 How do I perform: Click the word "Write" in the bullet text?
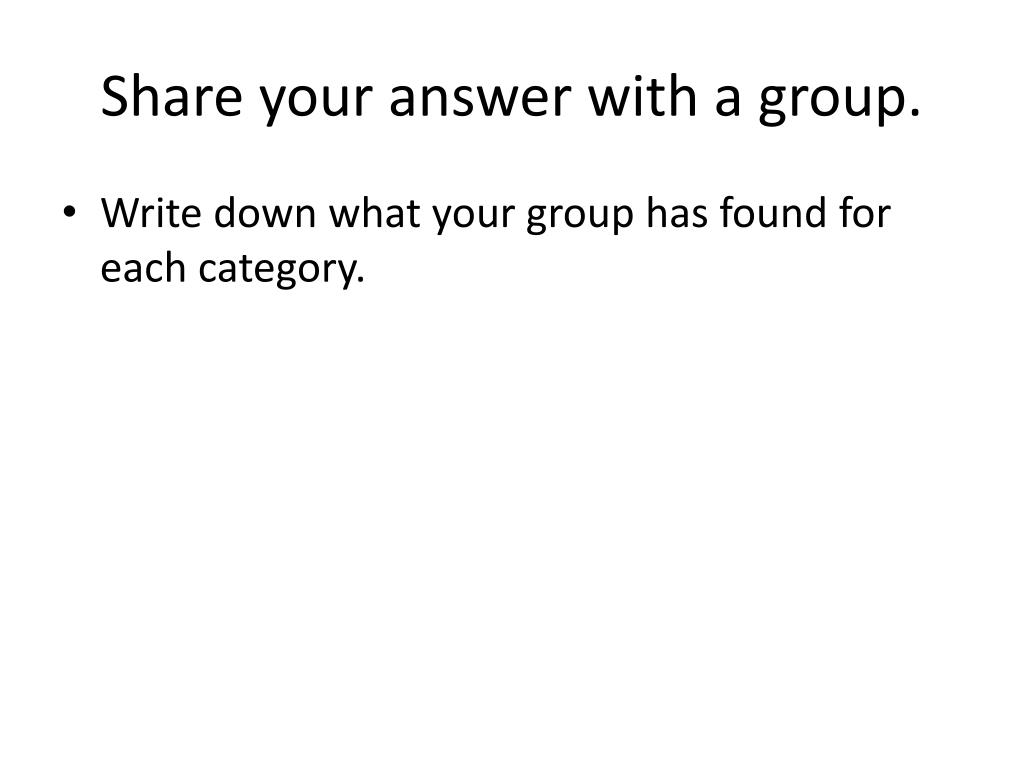pos(151,212)
